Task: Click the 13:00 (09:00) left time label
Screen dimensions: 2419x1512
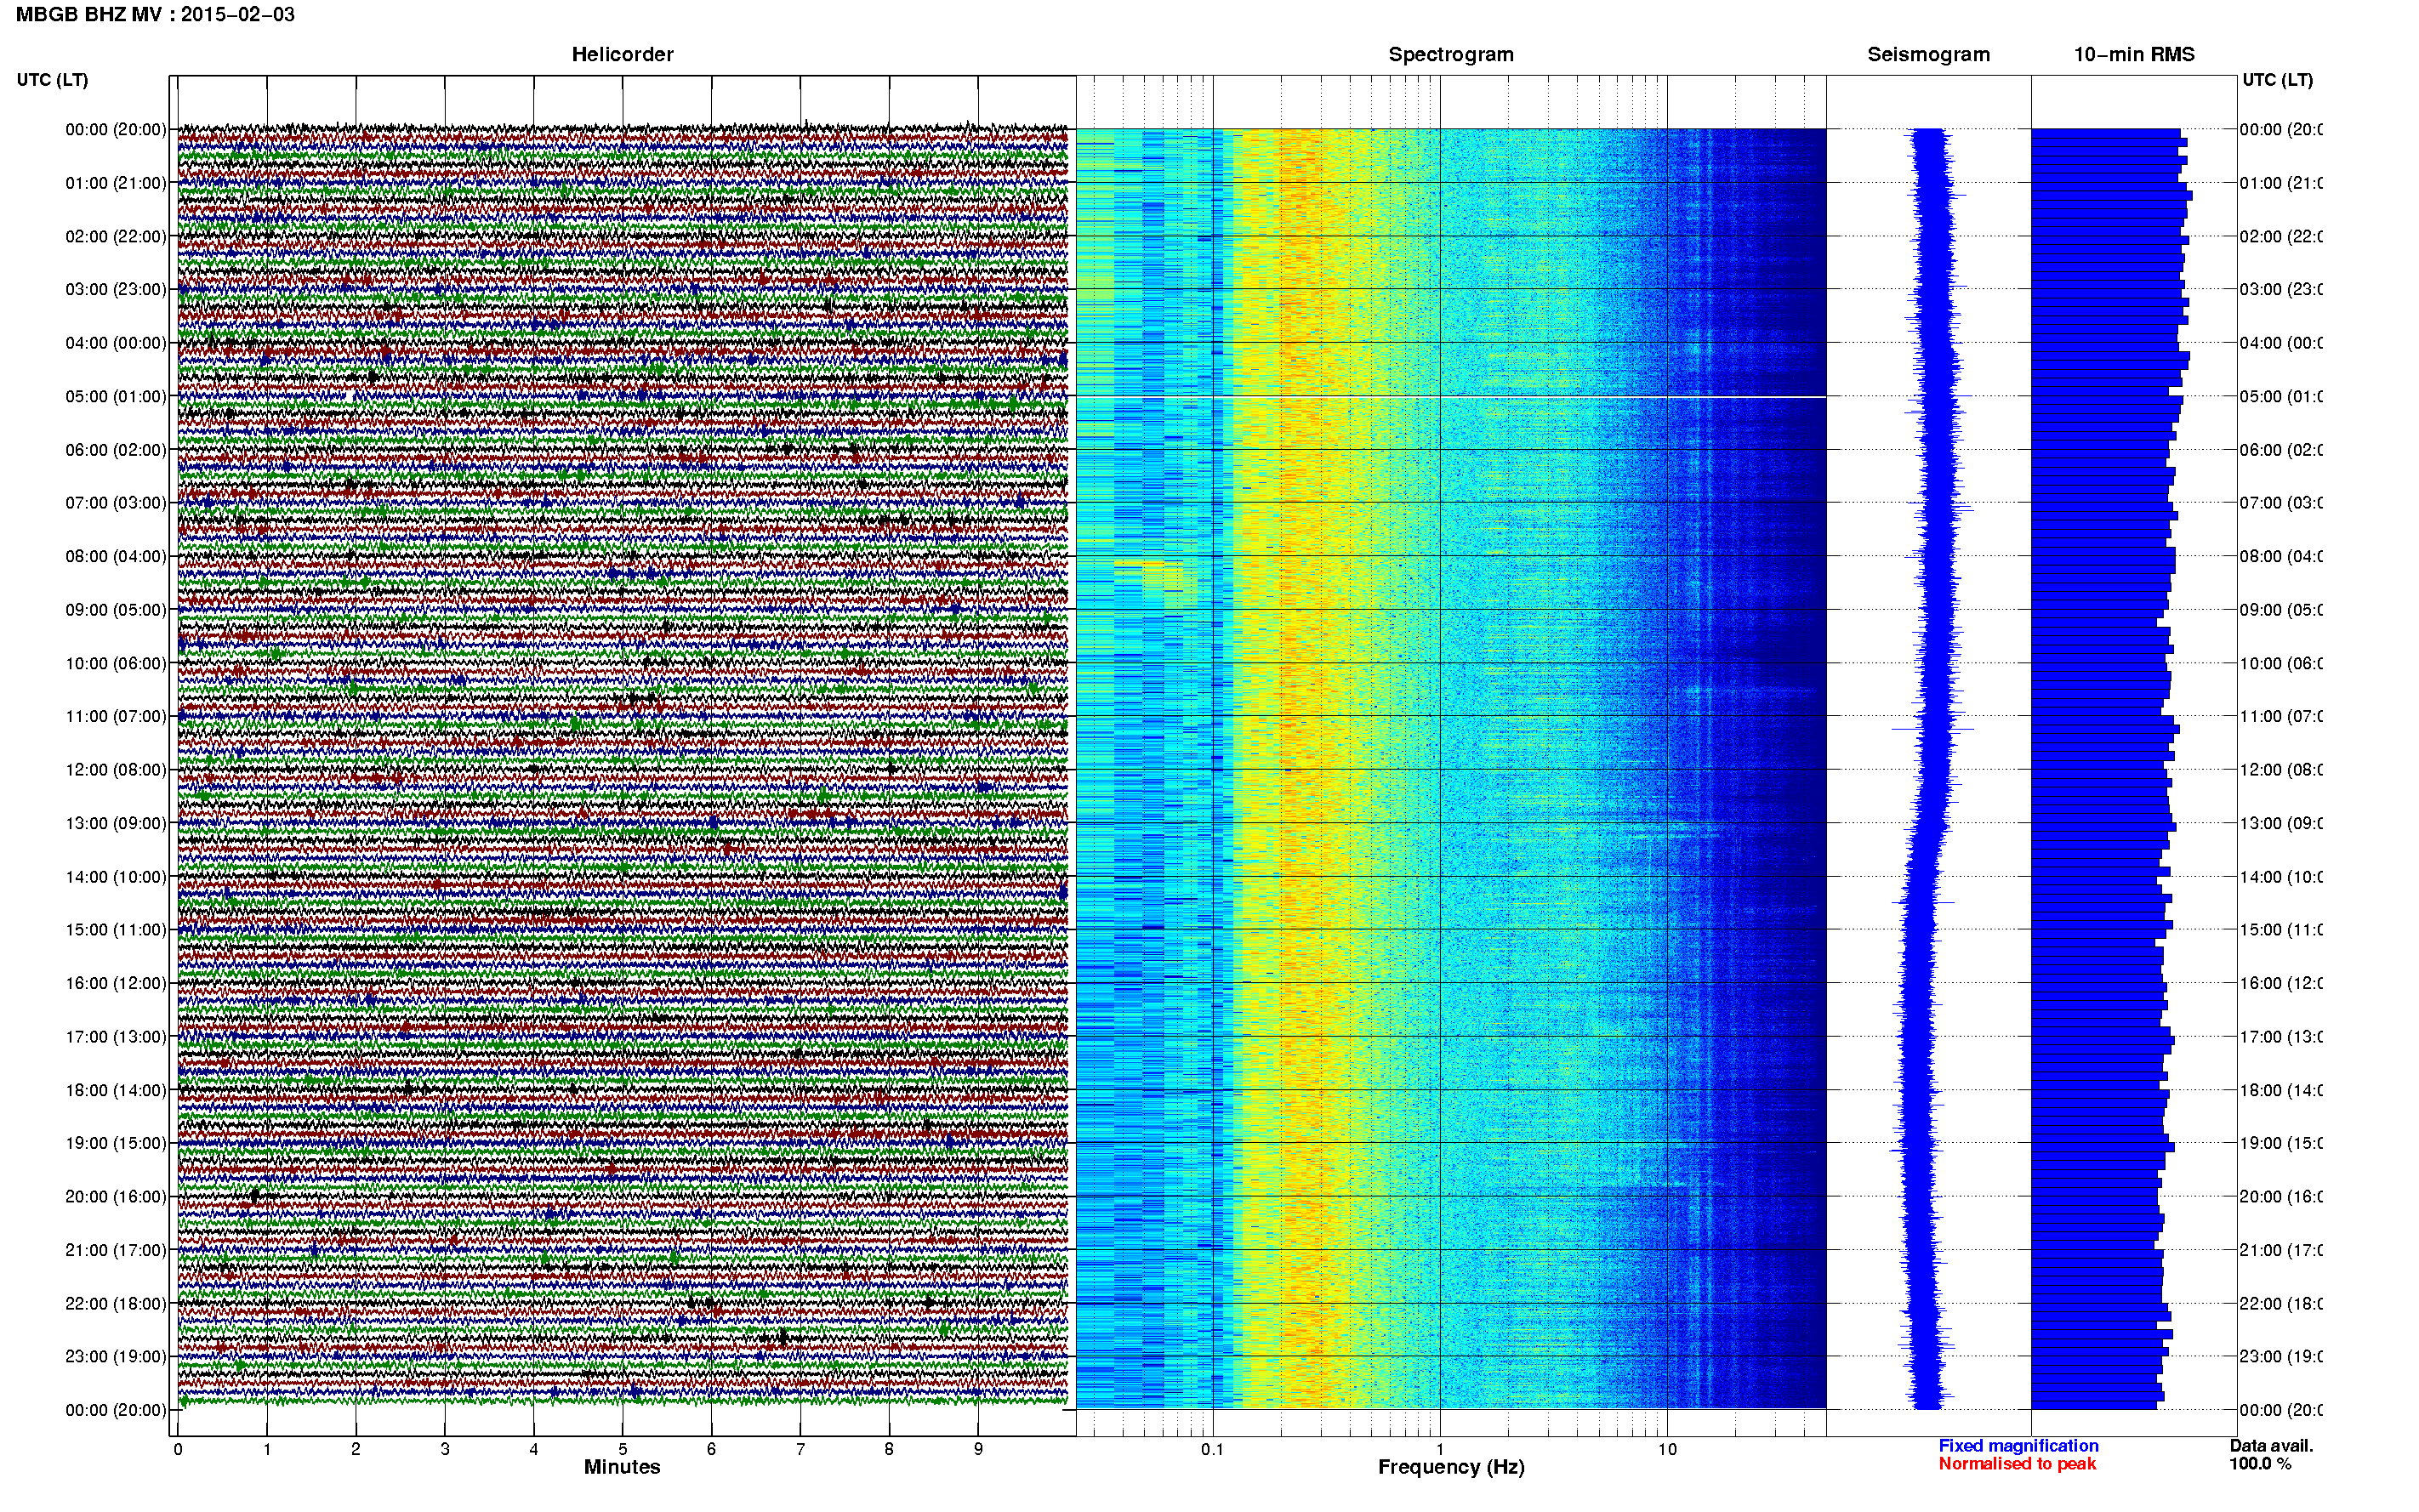Action: 116,823
